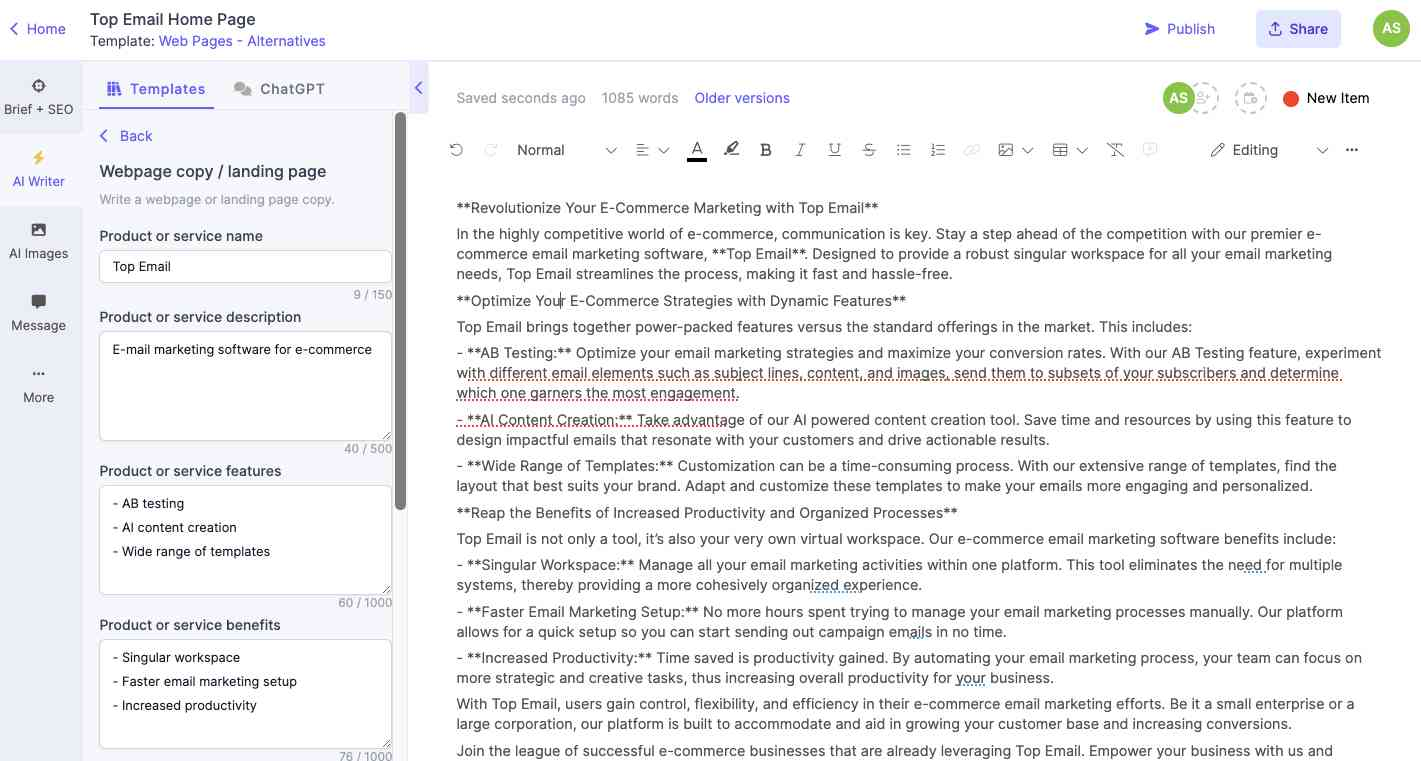Undo the last change with the undo arrow

pyautogui.click(x=457, y=149)
